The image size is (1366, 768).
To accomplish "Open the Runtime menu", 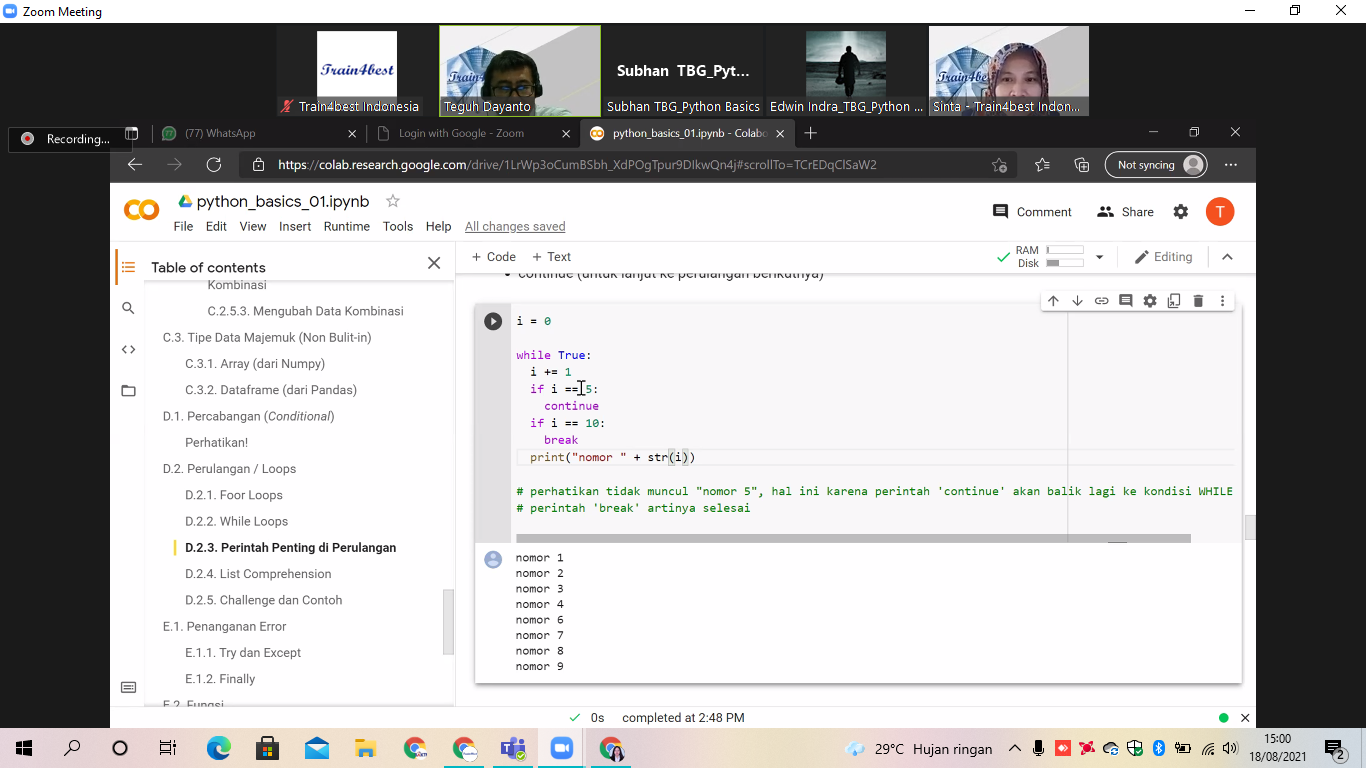I will (x=346, y=227).
